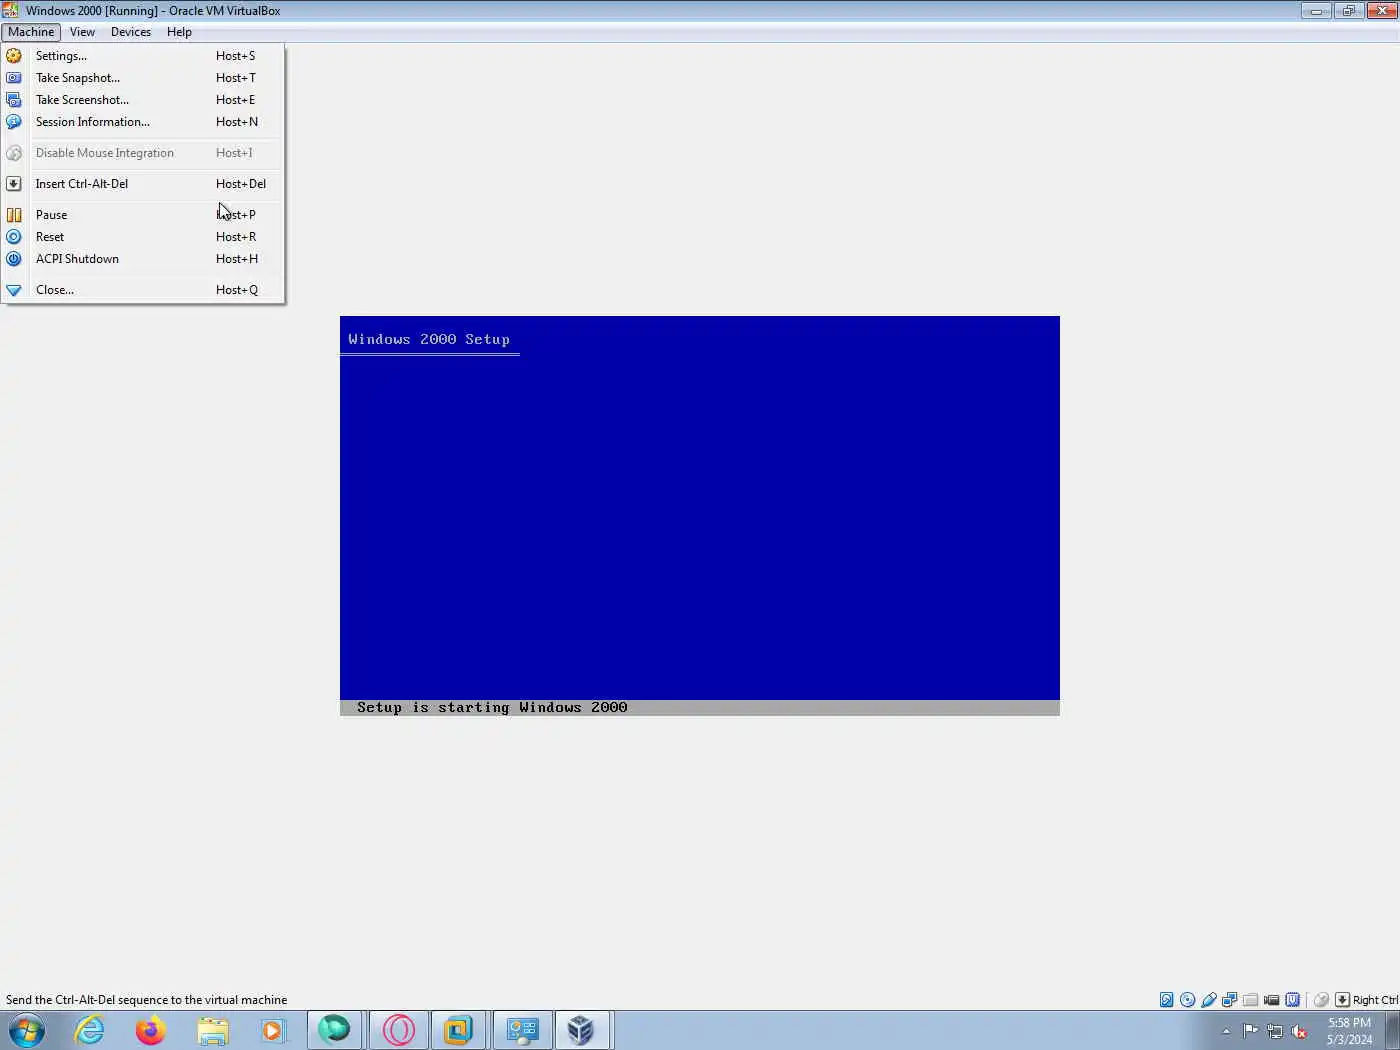Open Windows Media Player from taskbar
This screenshot has width=1400, height=1050.
click(273, 1030)
